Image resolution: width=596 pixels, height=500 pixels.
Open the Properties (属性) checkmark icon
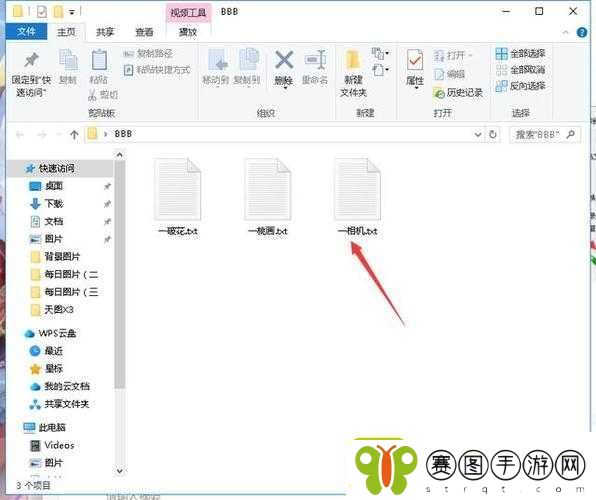pyautogui.click(x=415, y=61)
